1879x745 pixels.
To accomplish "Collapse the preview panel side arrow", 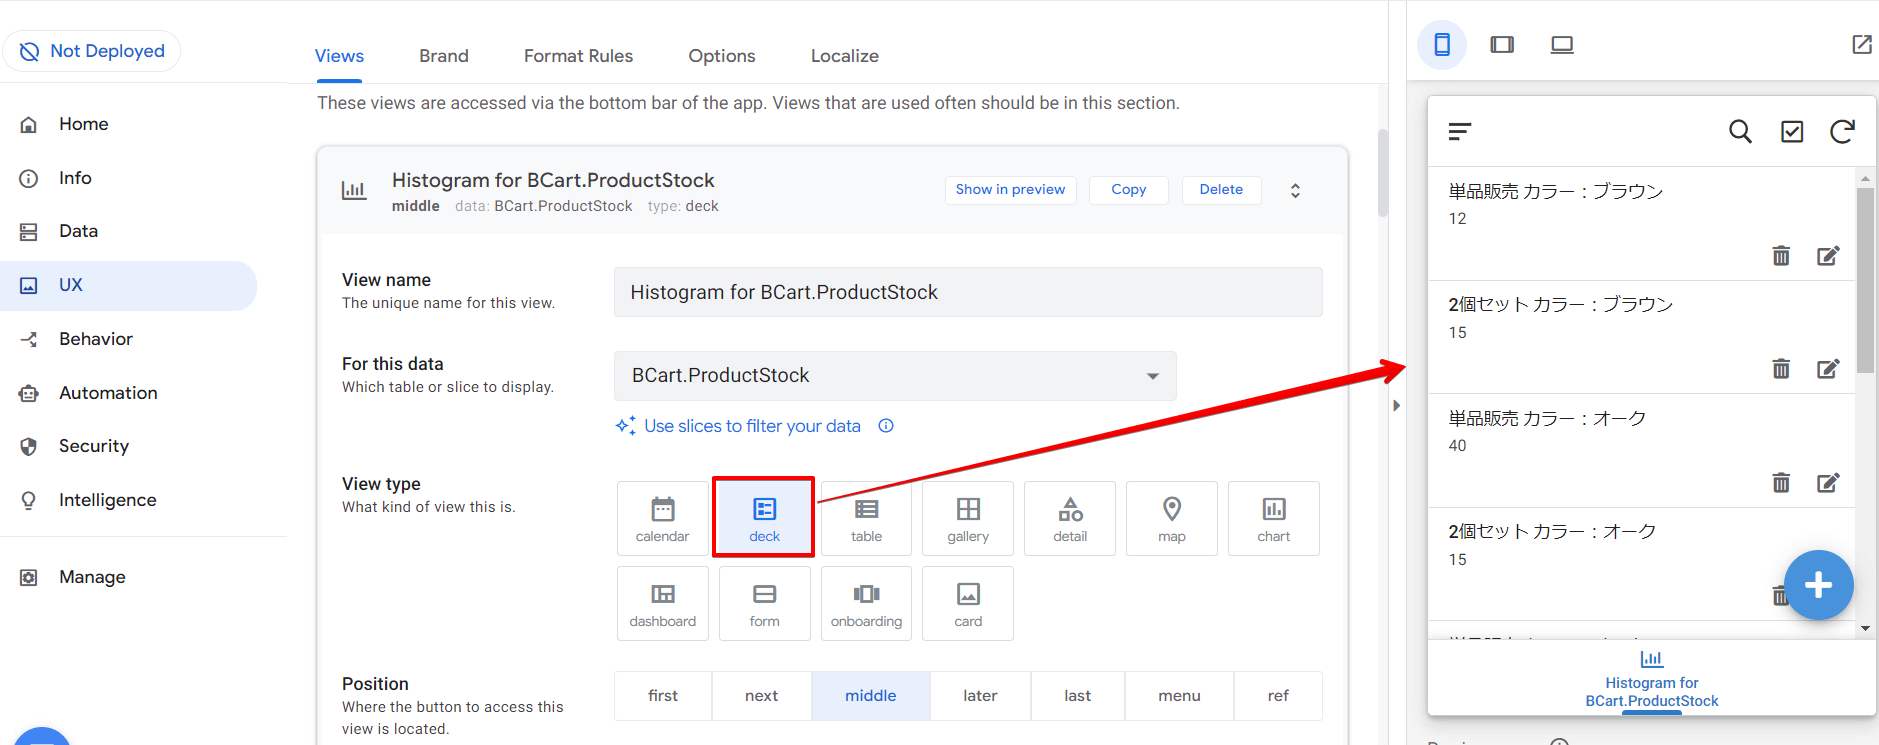I will point(1396,405).
